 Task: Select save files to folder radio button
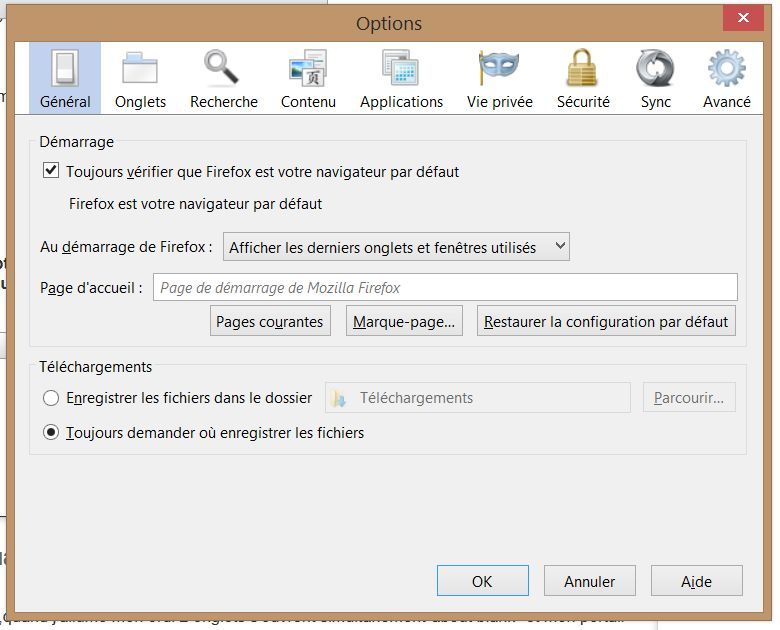[51, 398]
